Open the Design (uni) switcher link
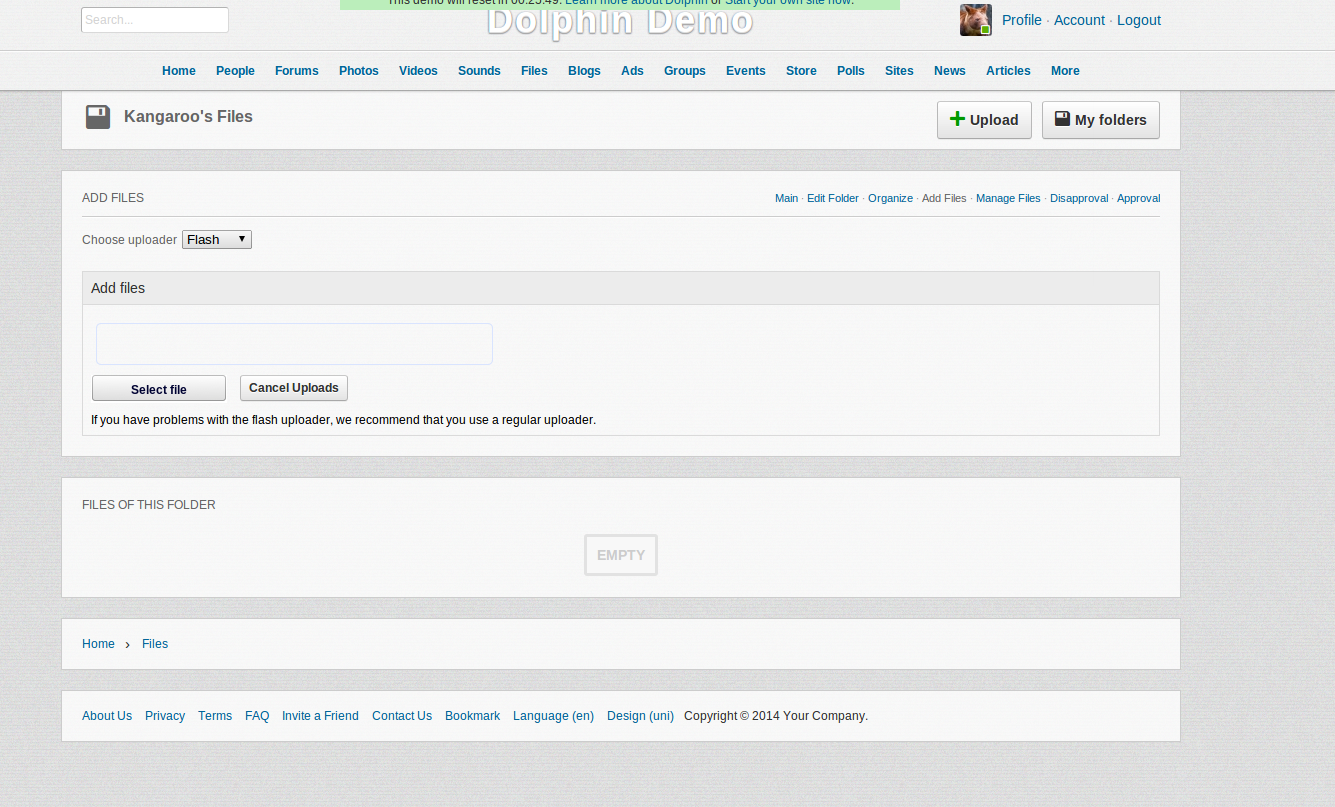Image resolution: width=1335 pixels, height=807 pixels. coord(640,716)
